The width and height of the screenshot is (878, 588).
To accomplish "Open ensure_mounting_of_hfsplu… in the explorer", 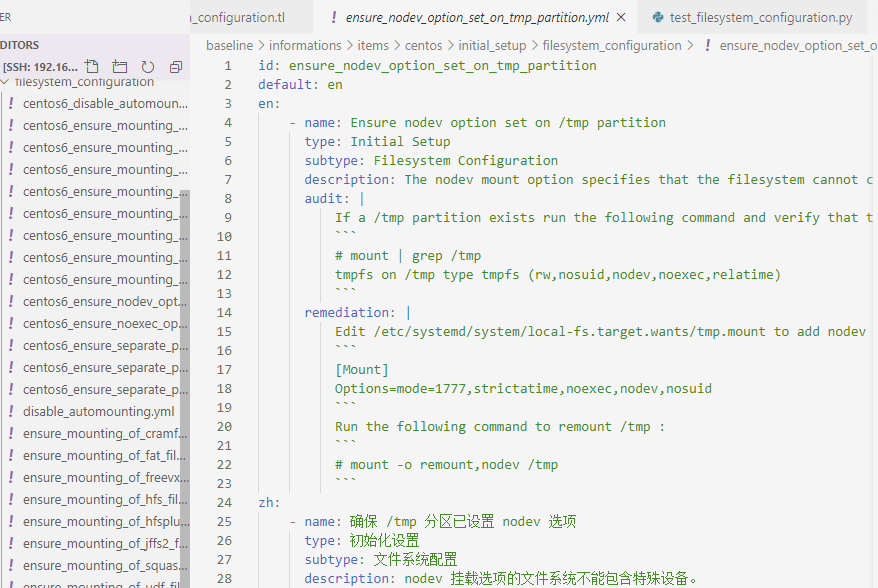I will [106, 521].
